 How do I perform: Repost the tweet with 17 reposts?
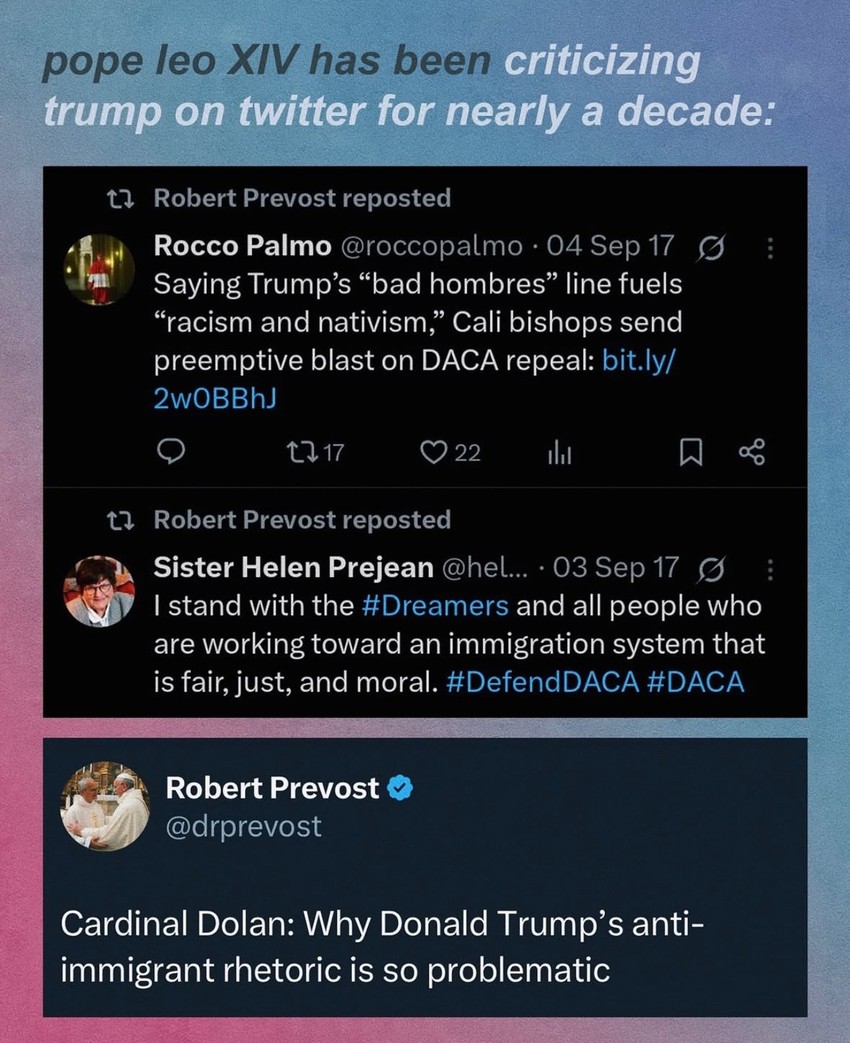[300, 453]
